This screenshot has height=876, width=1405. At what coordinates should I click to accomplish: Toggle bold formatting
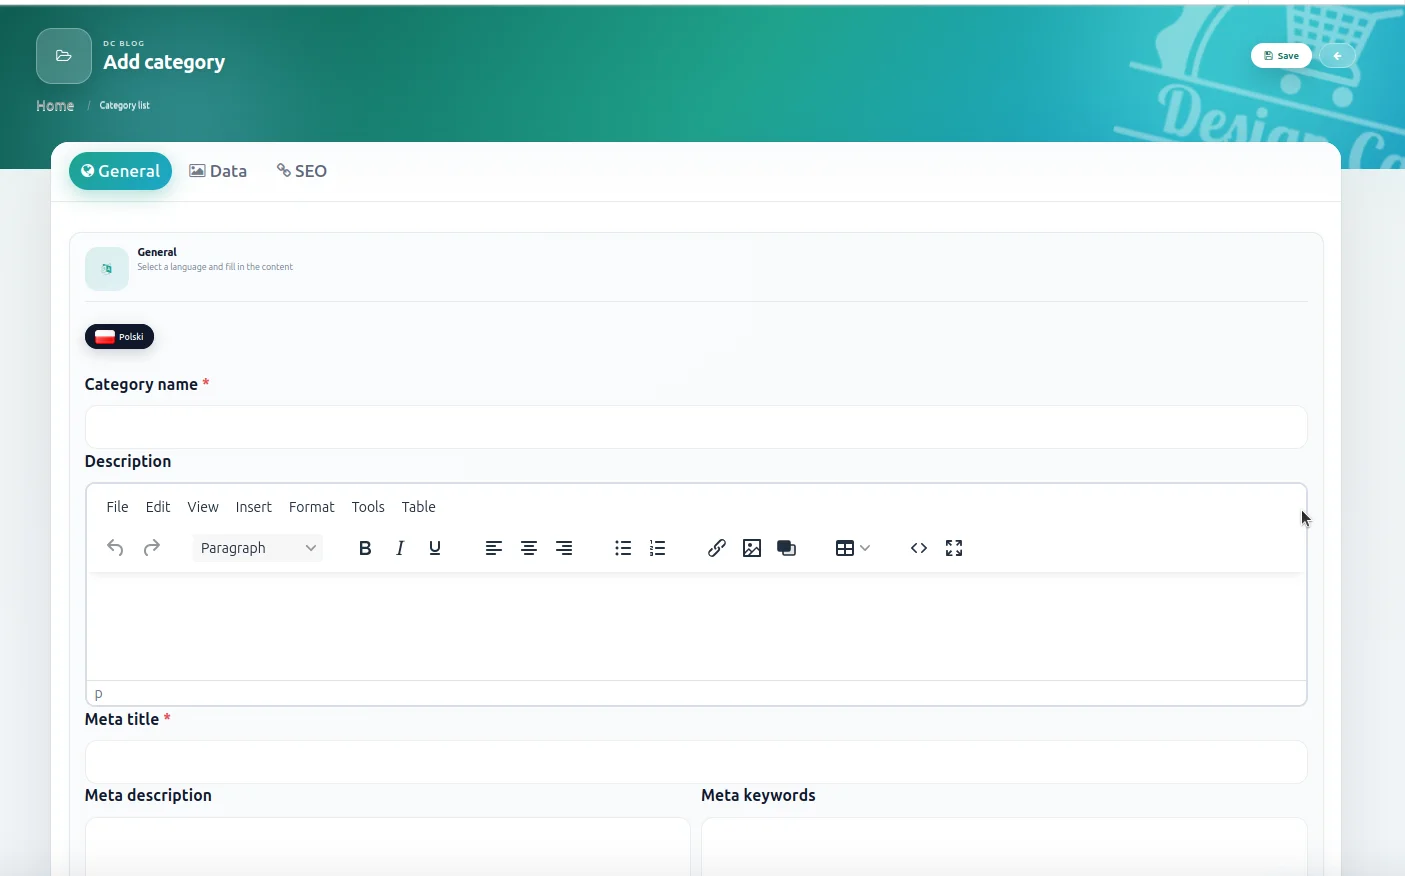[365, 548]
